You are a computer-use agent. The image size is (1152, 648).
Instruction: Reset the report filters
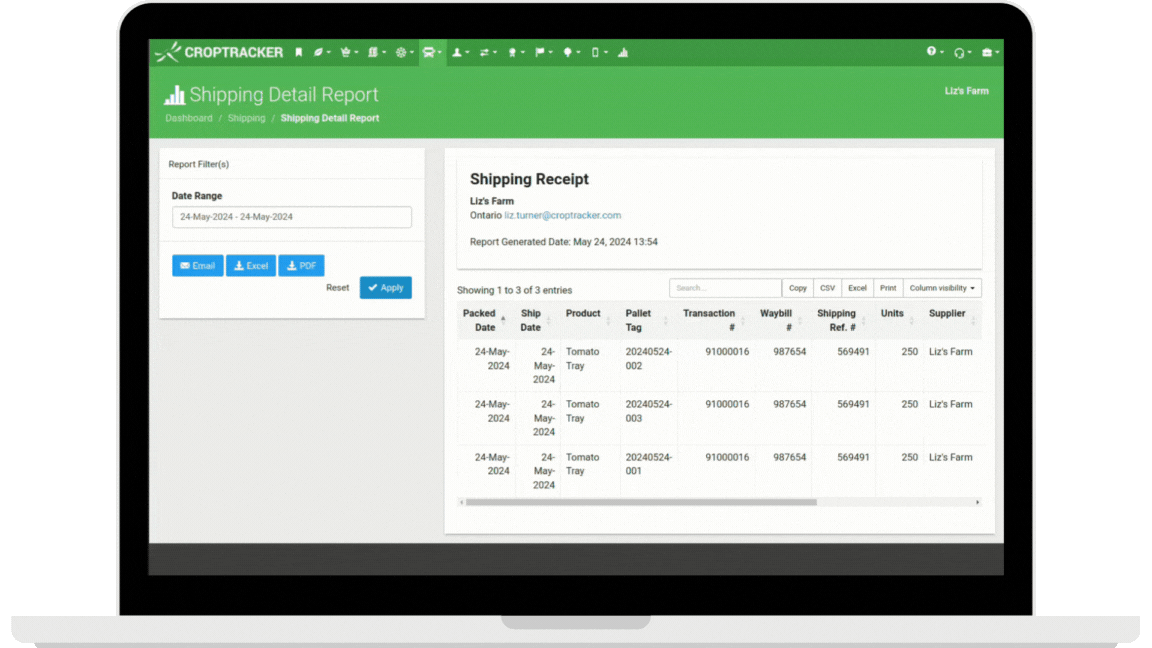[x=337, y=288]
